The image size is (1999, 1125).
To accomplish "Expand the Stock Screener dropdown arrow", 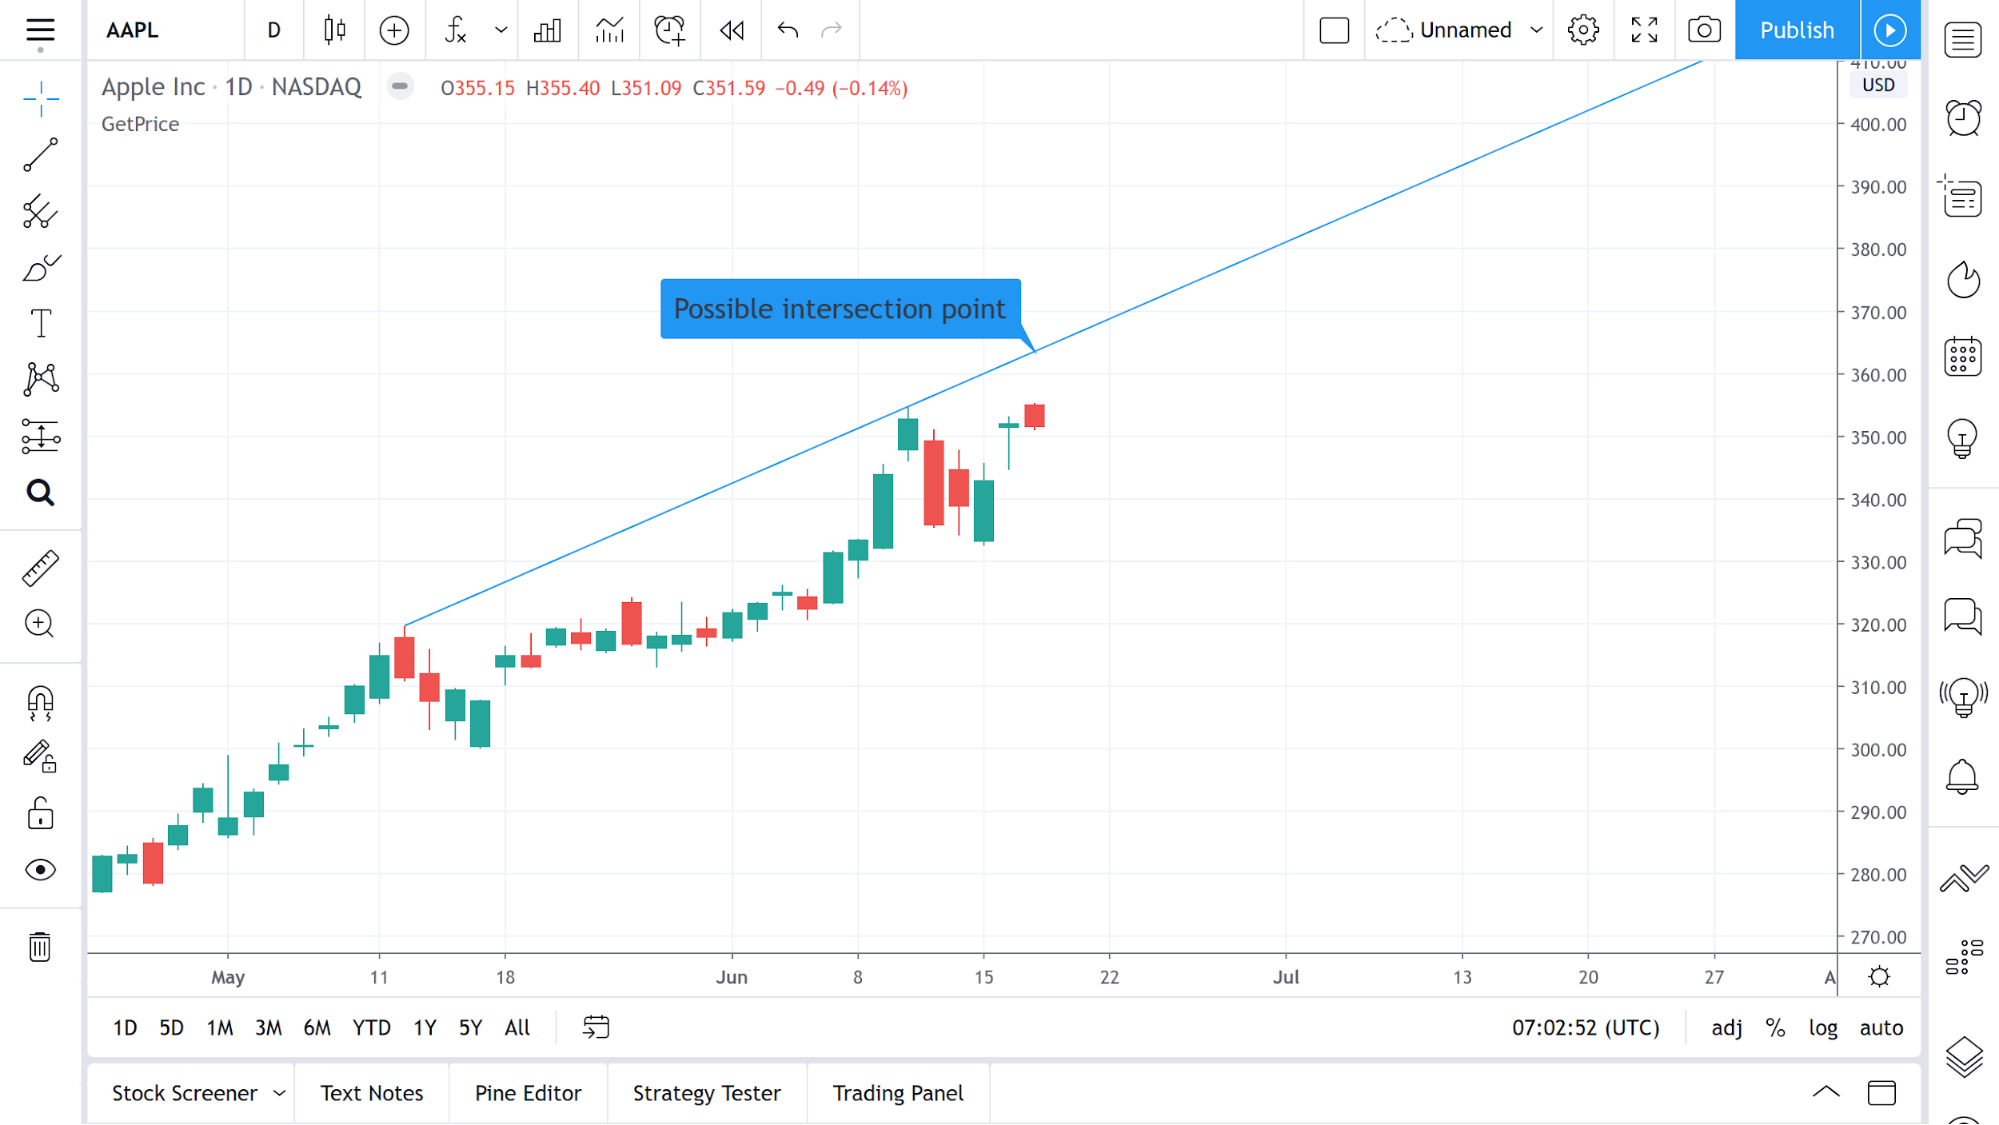I will coord(279,1093).
